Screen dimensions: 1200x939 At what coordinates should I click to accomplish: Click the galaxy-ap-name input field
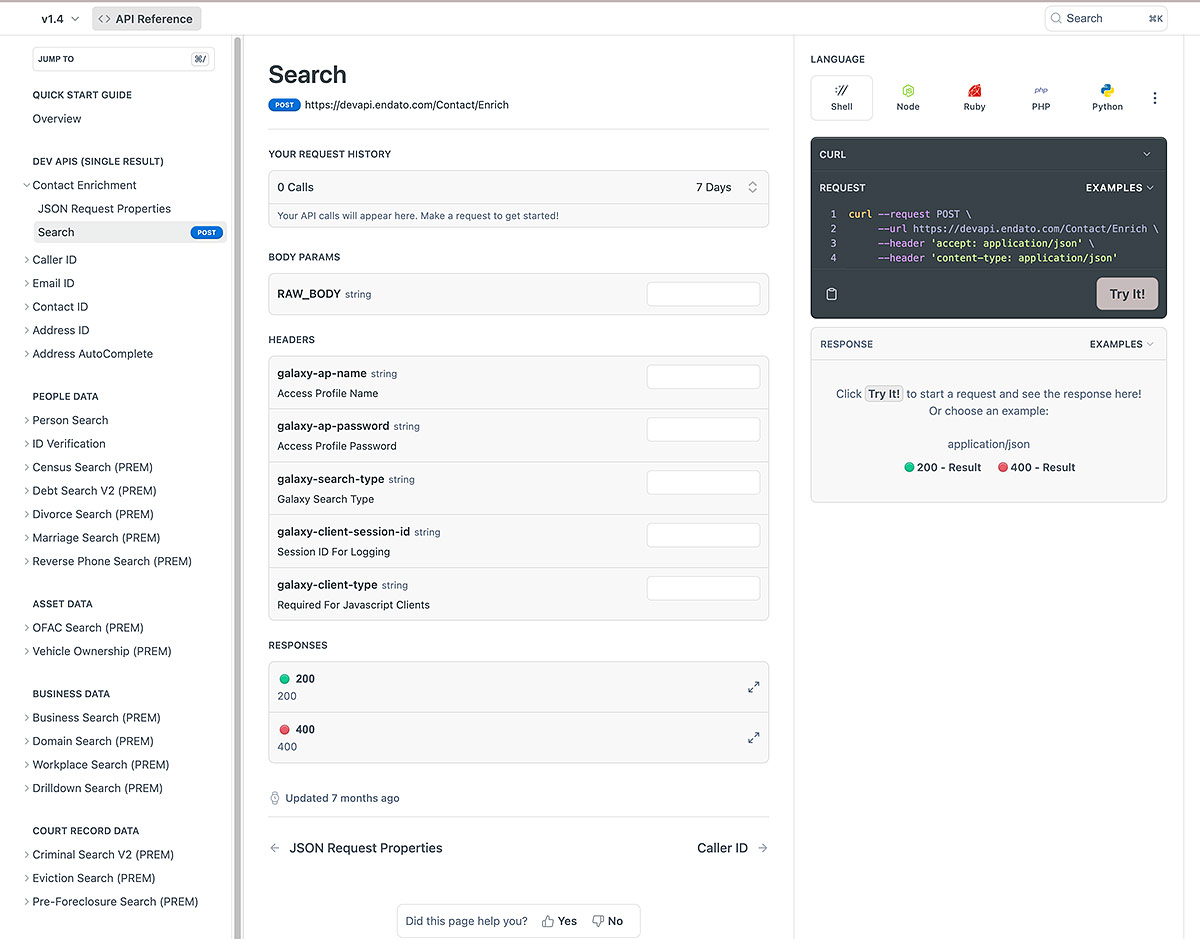703,377
